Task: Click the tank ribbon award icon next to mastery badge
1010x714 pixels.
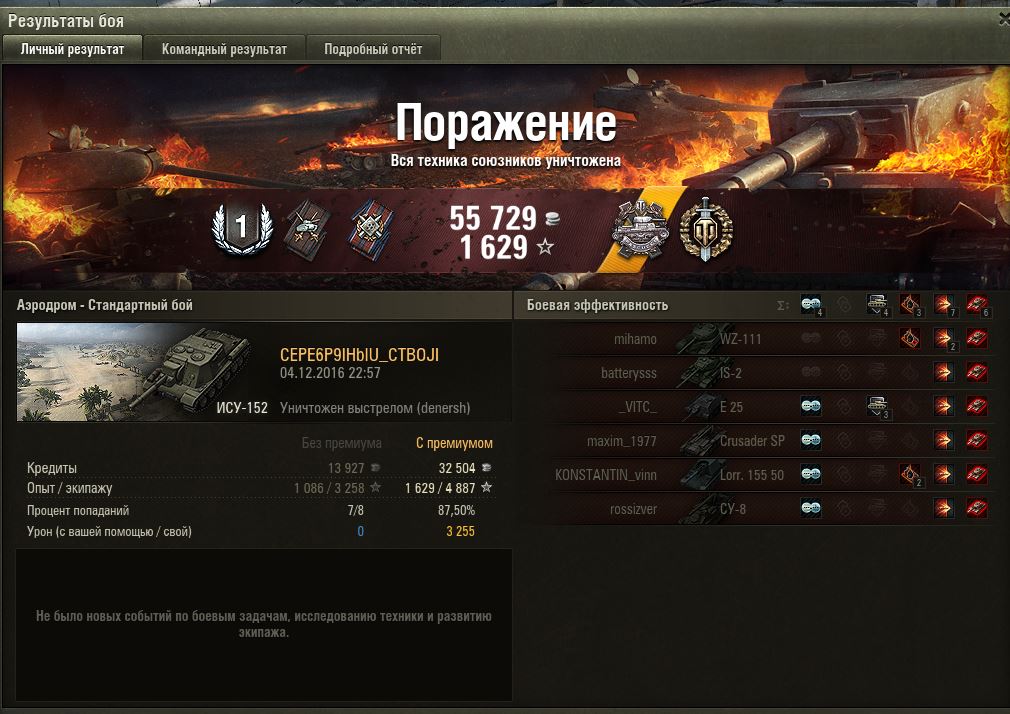Action: click(308, 229)
